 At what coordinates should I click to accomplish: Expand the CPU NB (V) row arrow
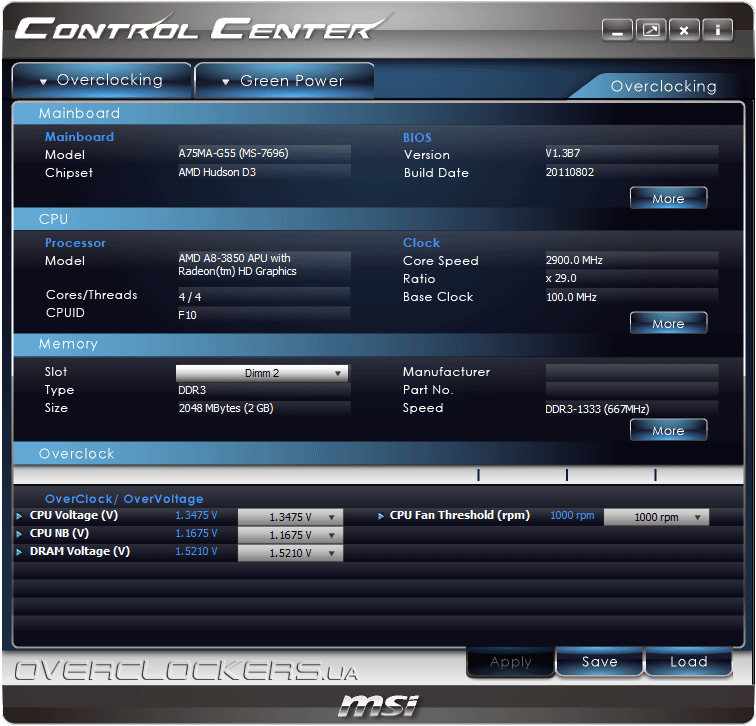pyautogui.click(x=19, y=534)
